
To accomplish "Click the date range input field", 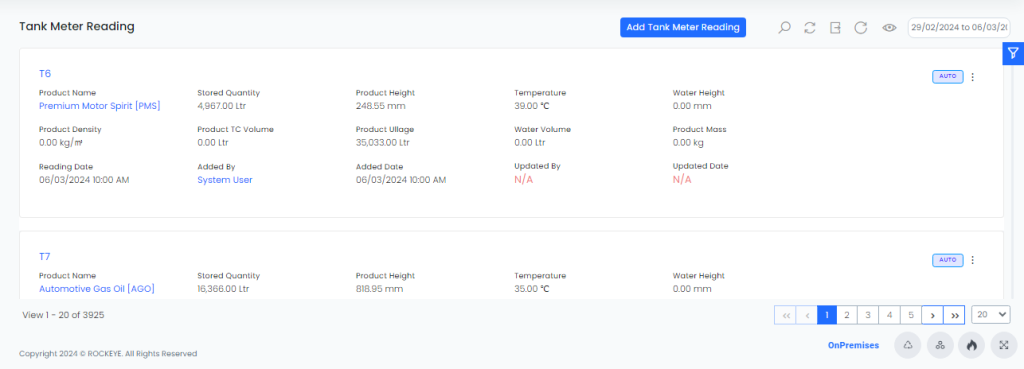I will 959,27.
